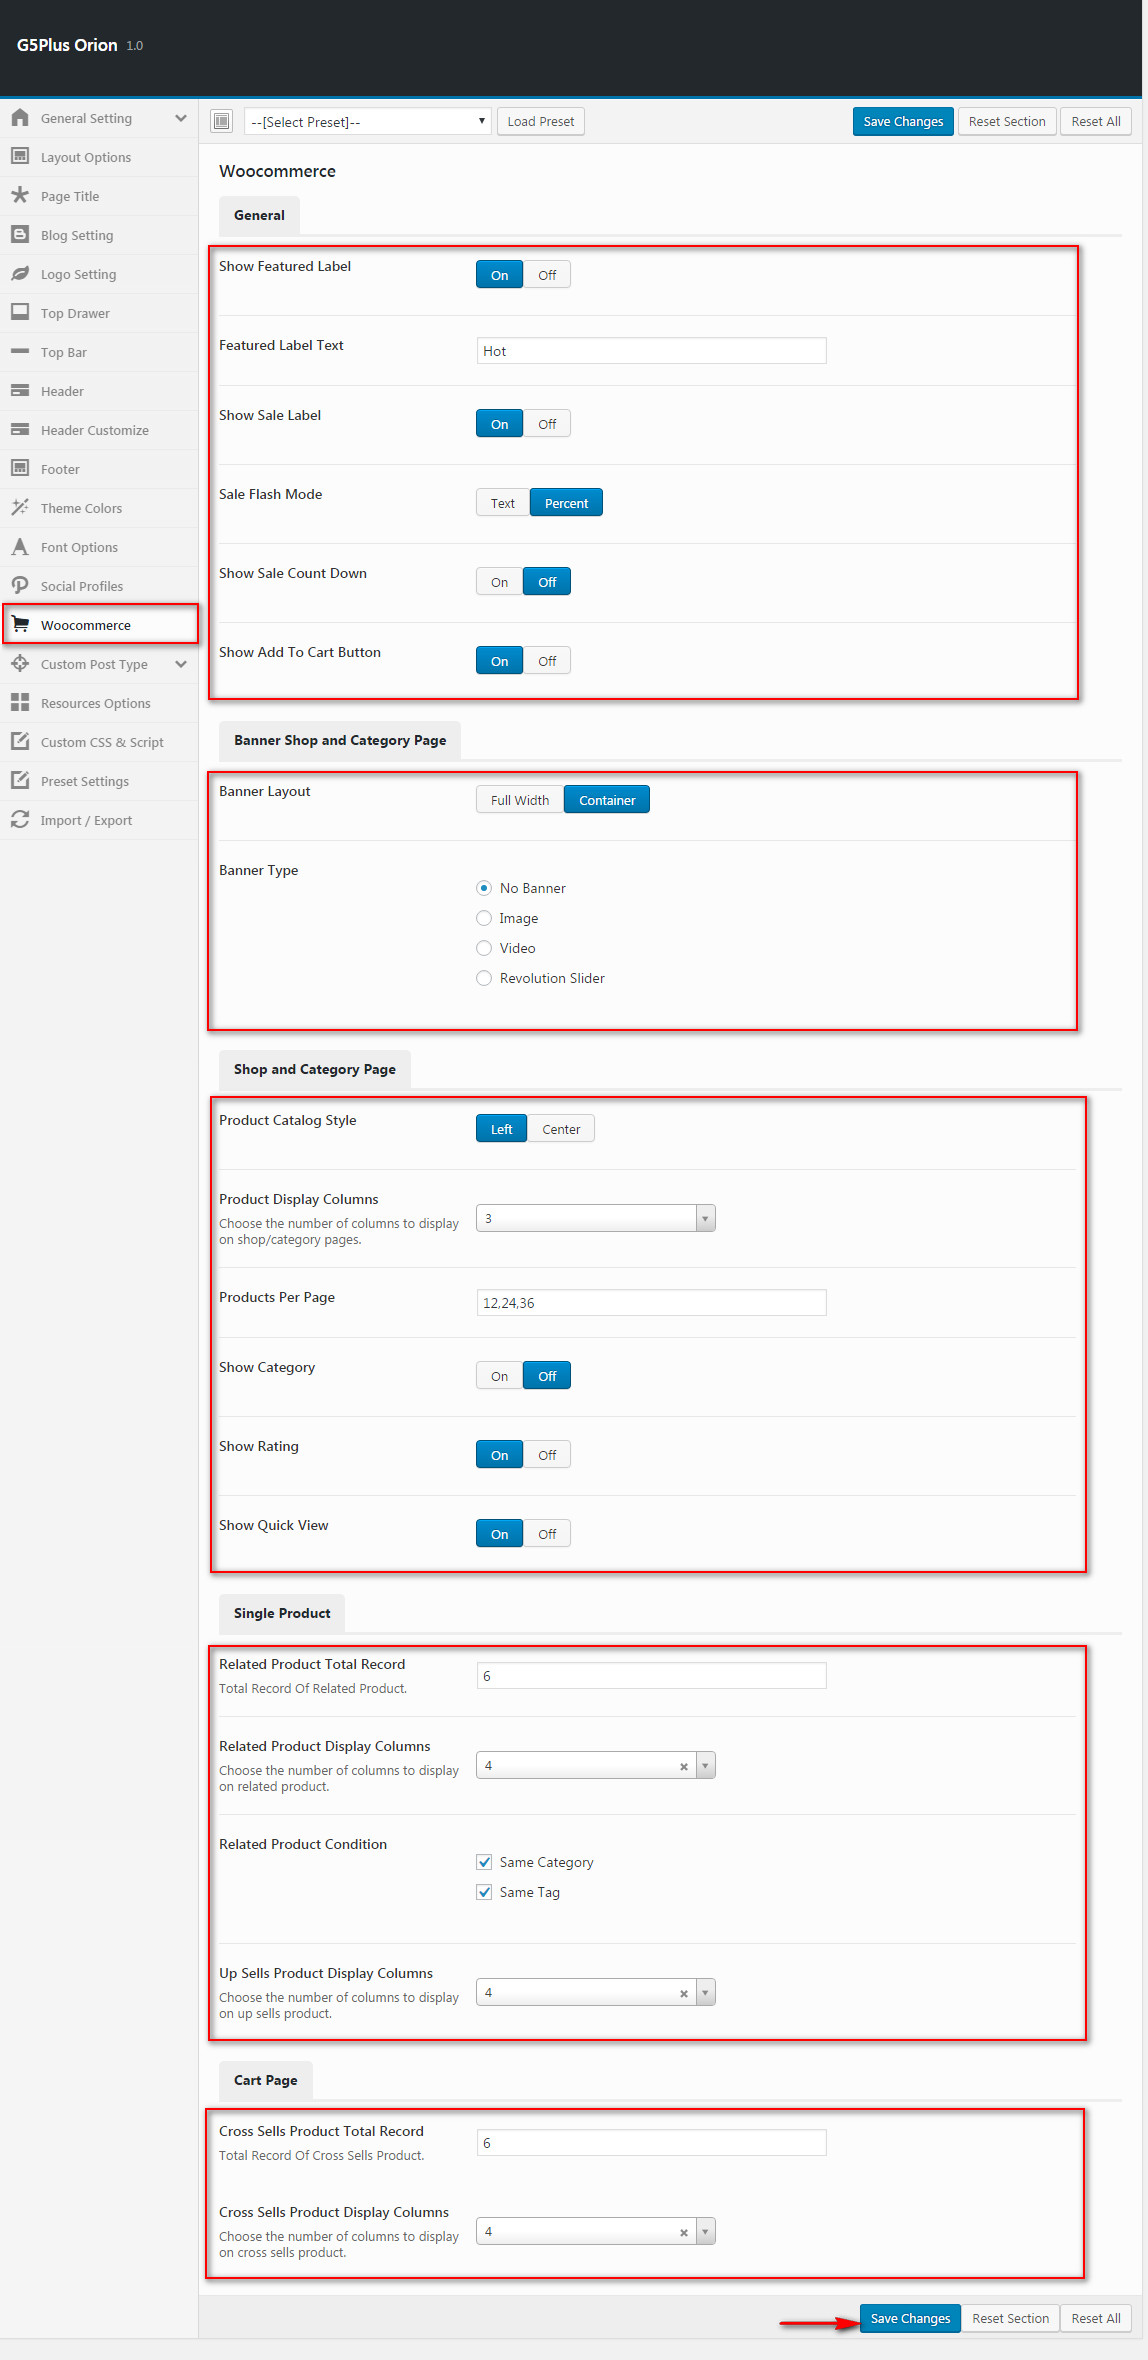Viewport: 1148px width, 2360px height.
Task: Click the Social Profiles pinterest icon
Action: pos(20,586)
